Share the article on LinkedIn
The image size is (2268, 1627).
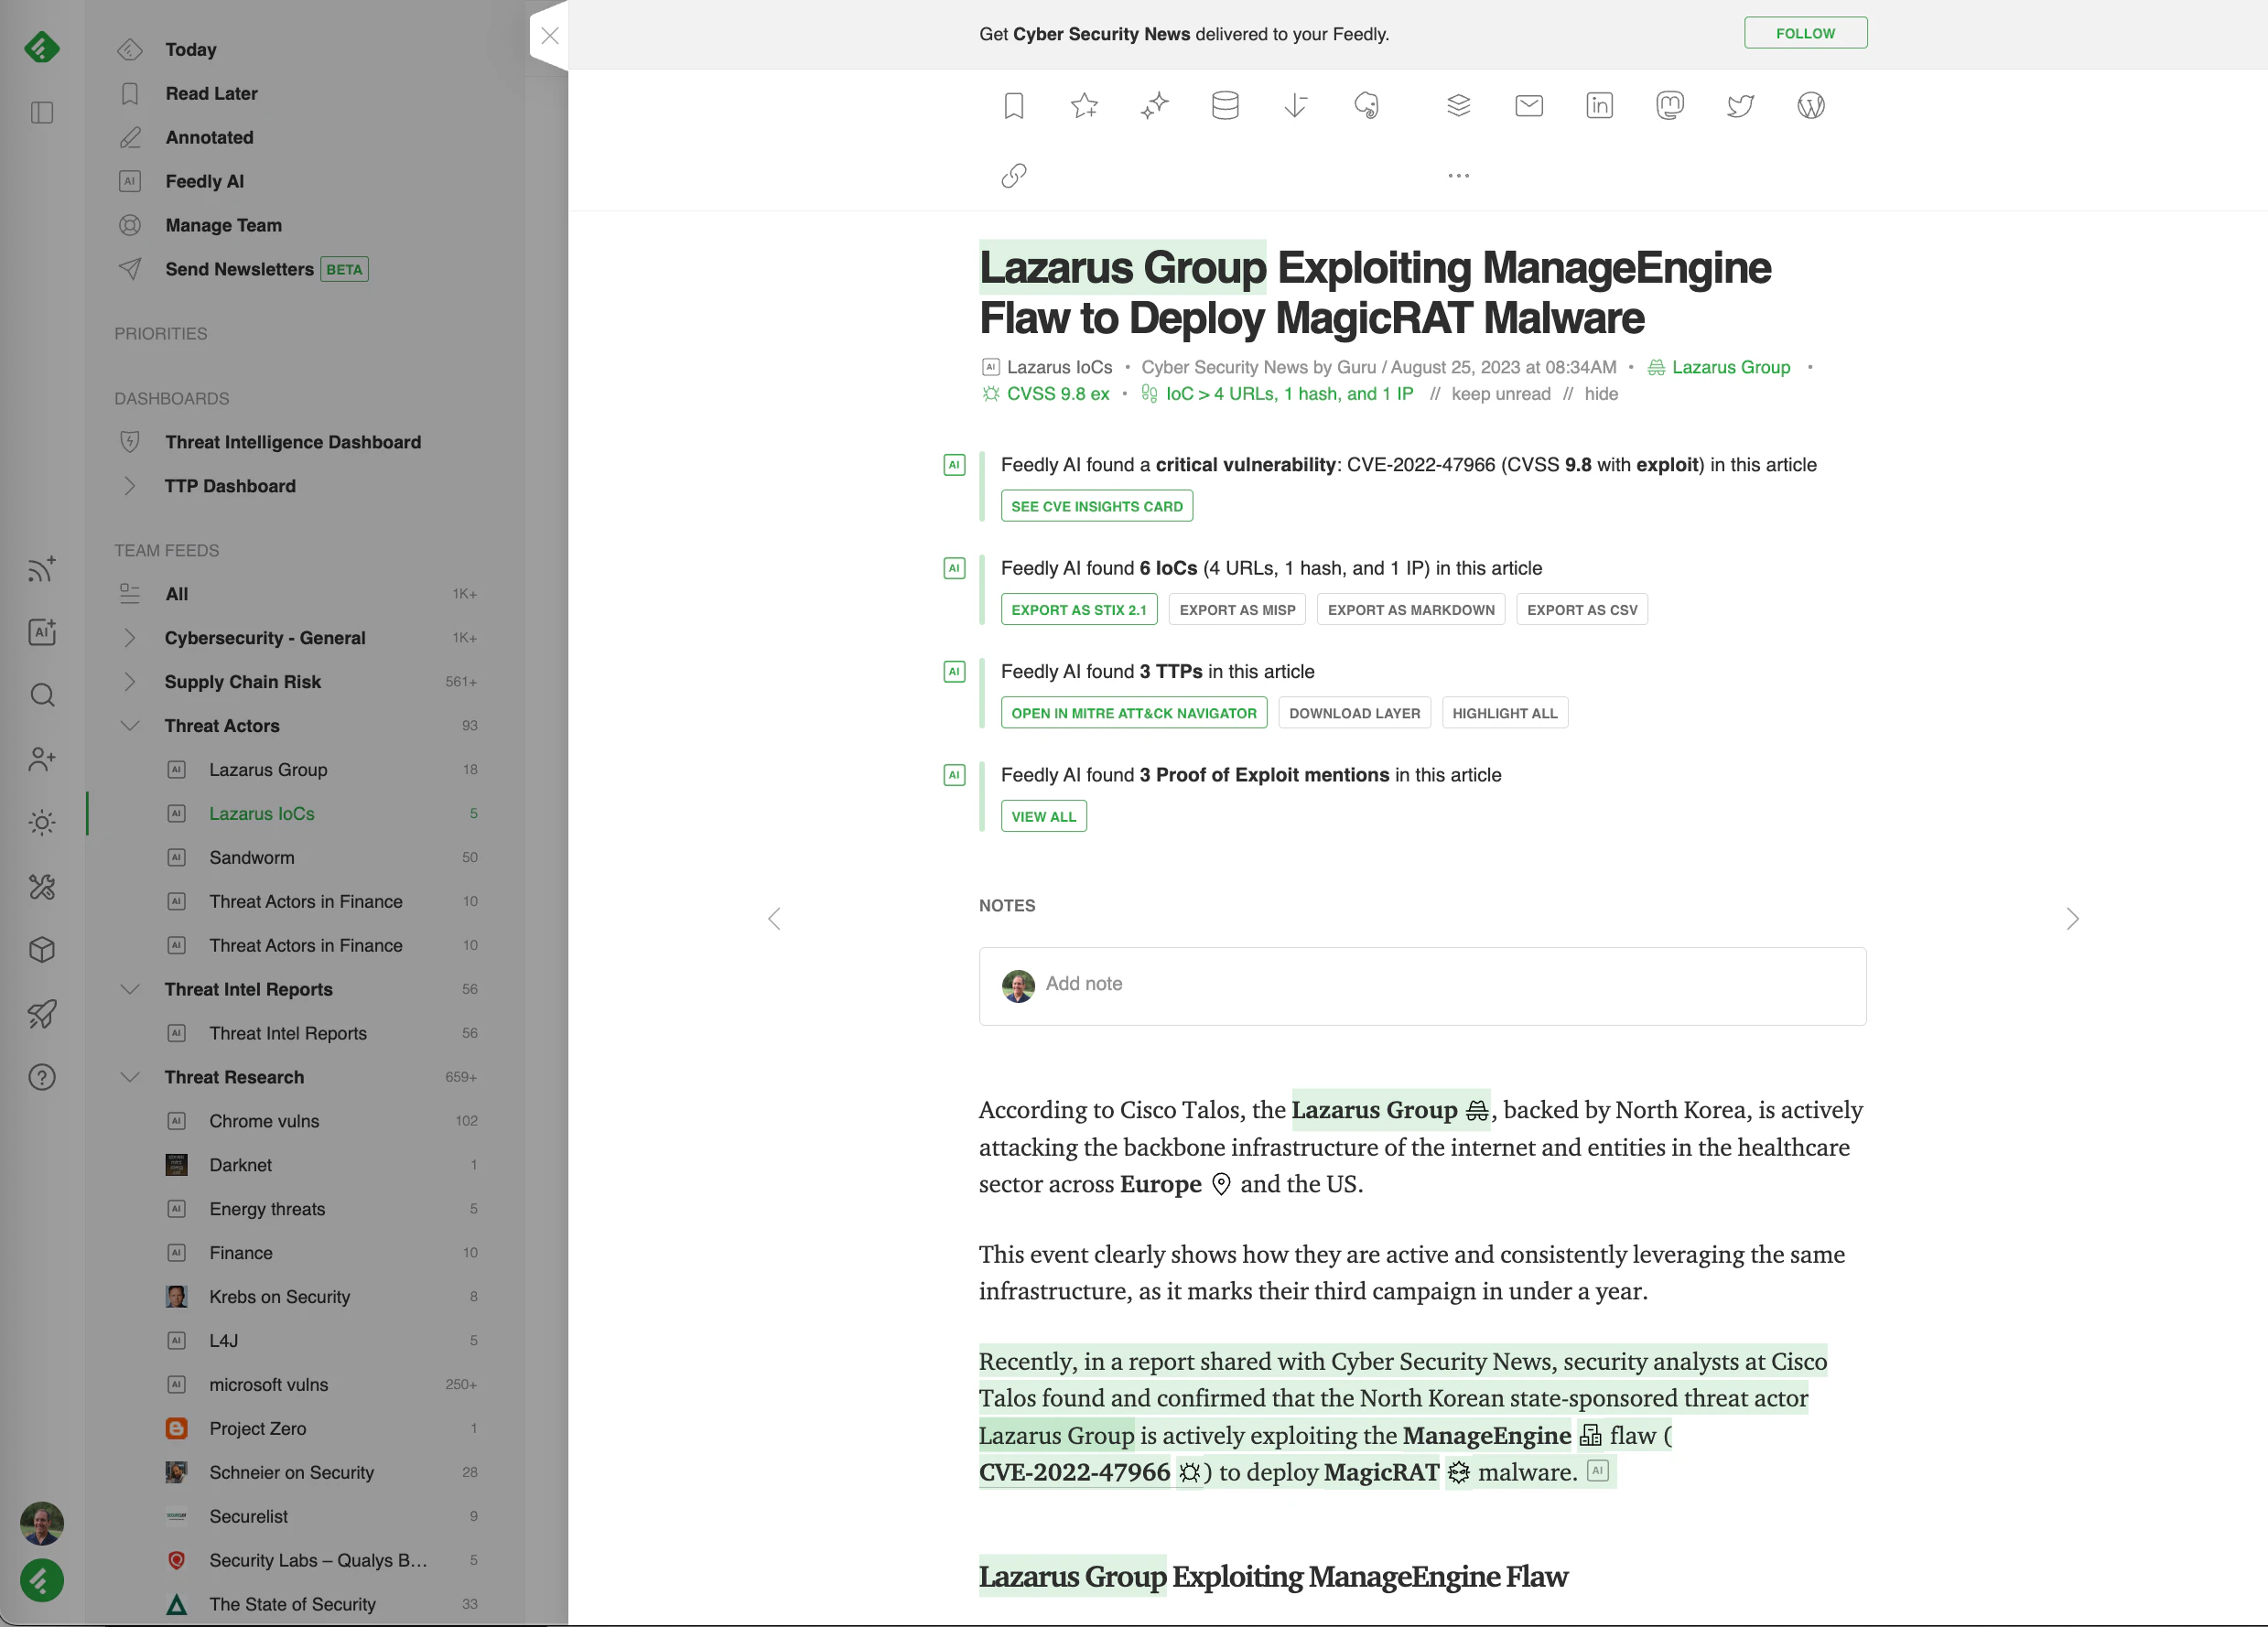1599,105
